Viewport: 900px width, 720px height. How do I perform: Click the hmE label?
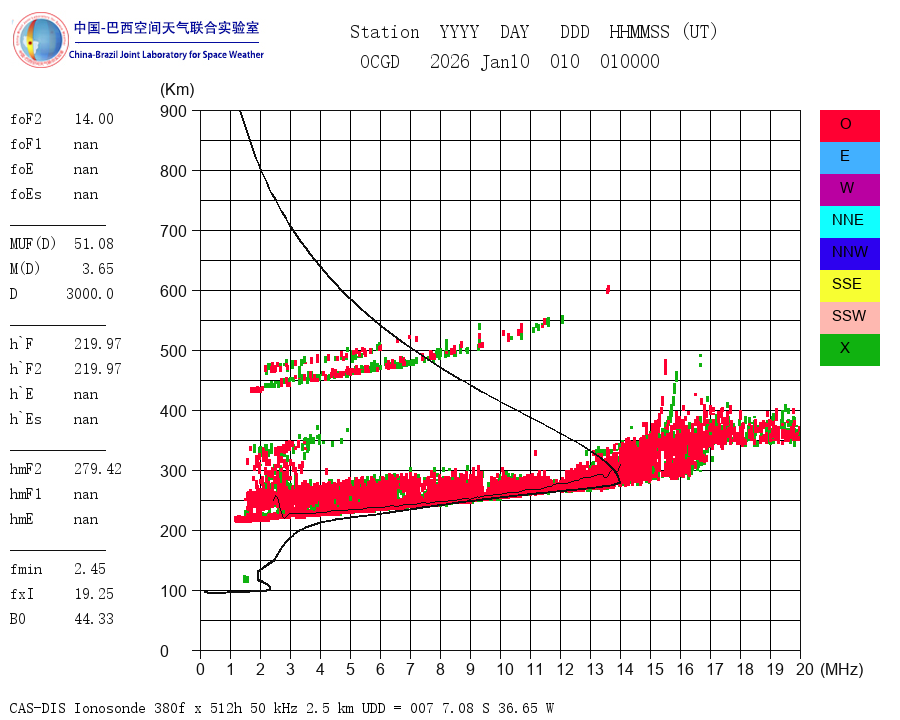point(22,519)
